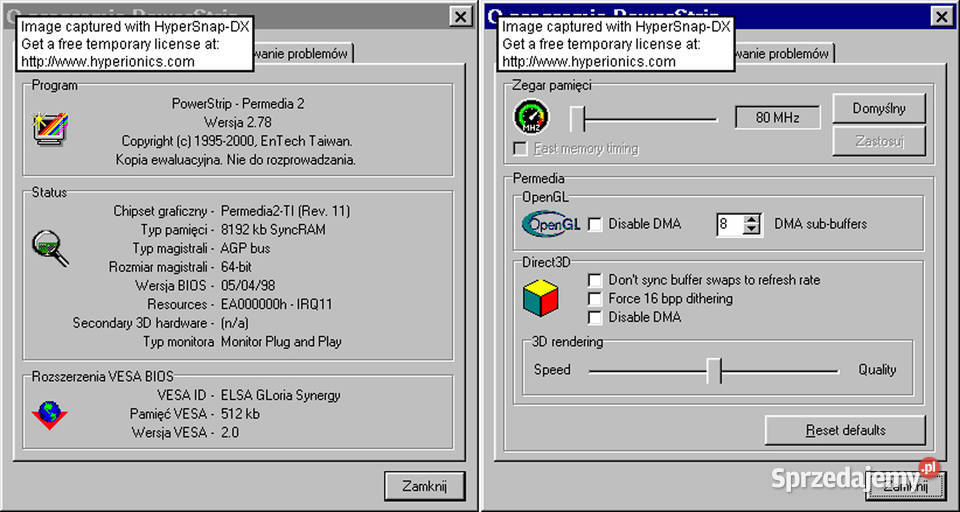Click the BIOS version 05/04/98 text
The height and width of the screenshot is (512, 960).
click(x=248, y=285)
